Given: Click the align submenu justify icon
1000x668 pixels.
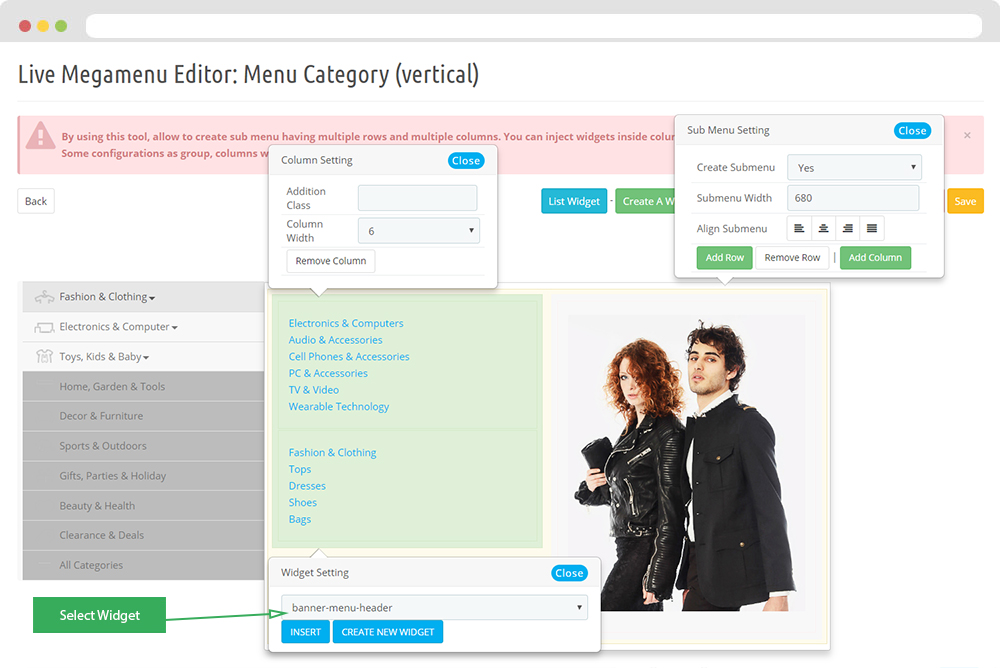Looking at the screenshot, I should tap(872, 228).
